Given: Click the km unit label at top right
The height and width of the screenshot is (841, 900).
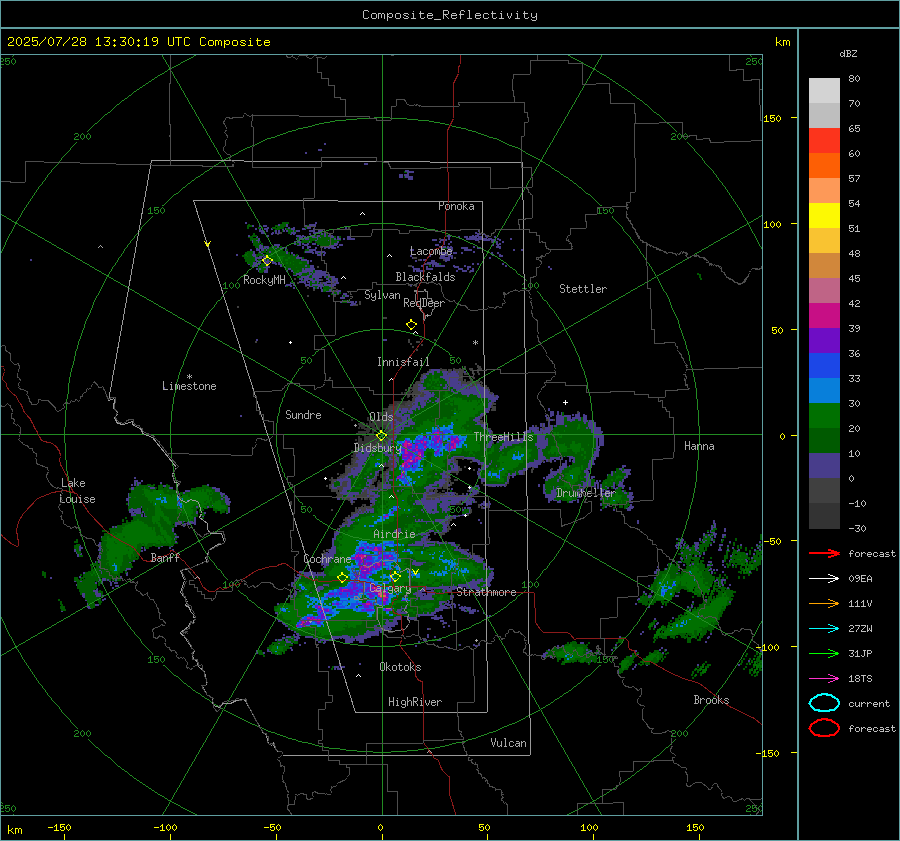Looking at the screenshot, I should point(782,42).
